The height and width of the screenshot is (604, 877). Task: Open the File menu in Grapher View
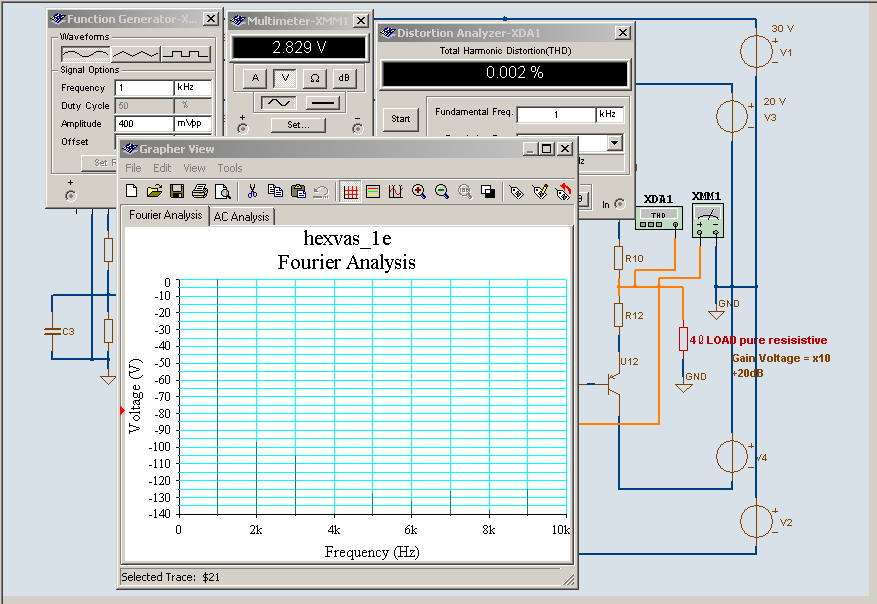pos(133,168)
